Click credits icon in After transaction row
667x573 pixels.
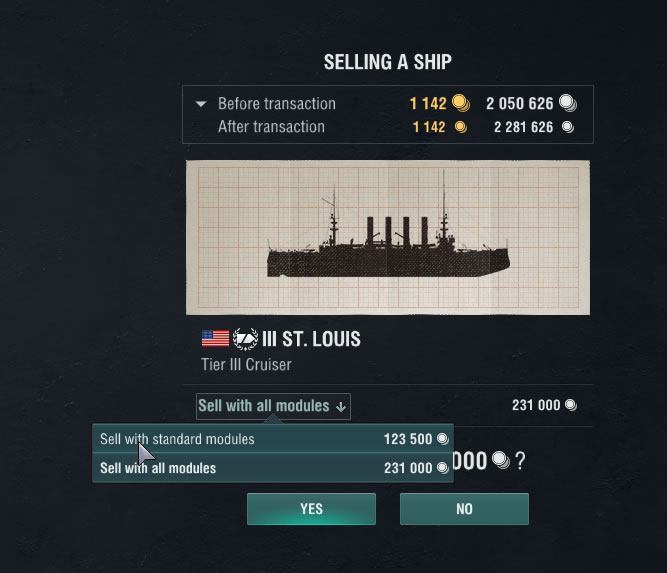click(x=567, y=127)
